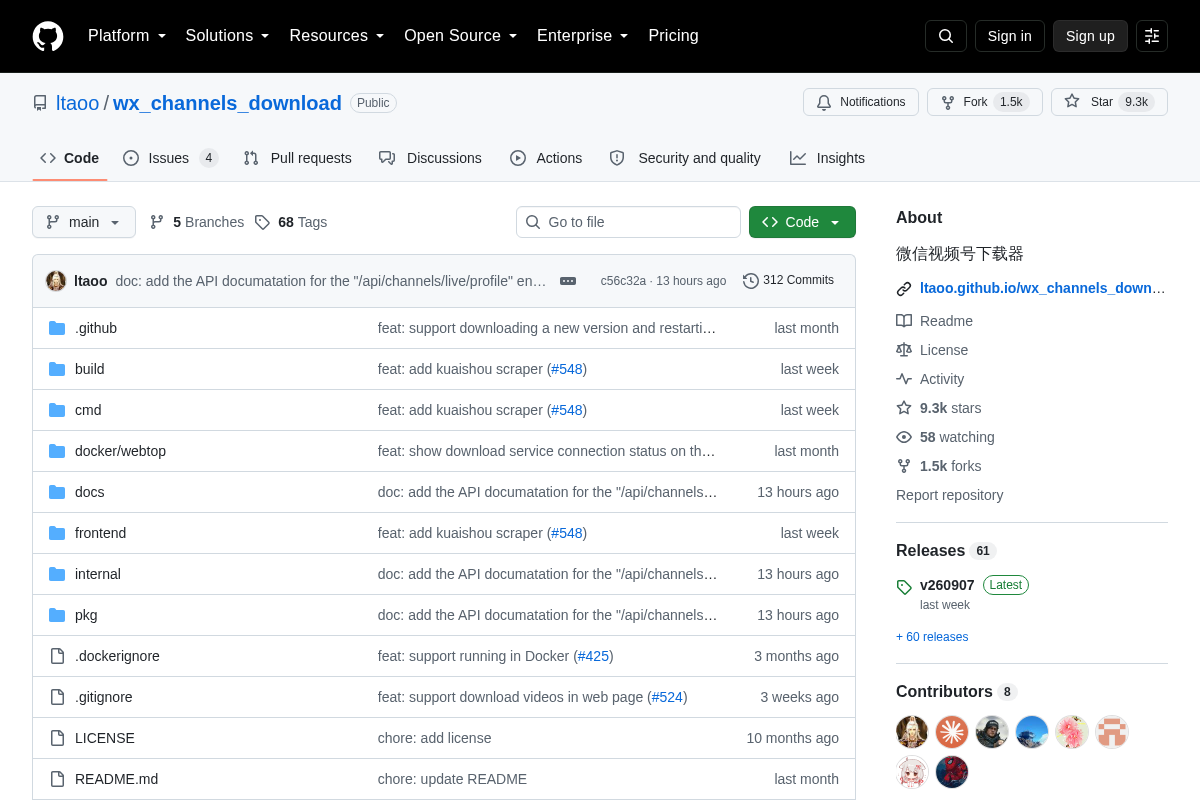
Task: Fork the repository using Fork button
Action: point(985,102)
